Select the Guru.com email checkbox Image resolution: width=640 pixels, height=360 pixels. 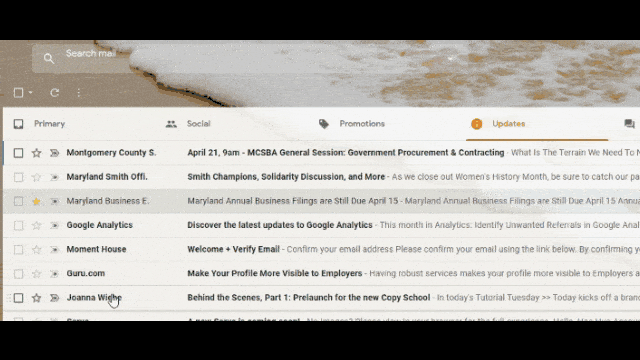tap(18, 273)
